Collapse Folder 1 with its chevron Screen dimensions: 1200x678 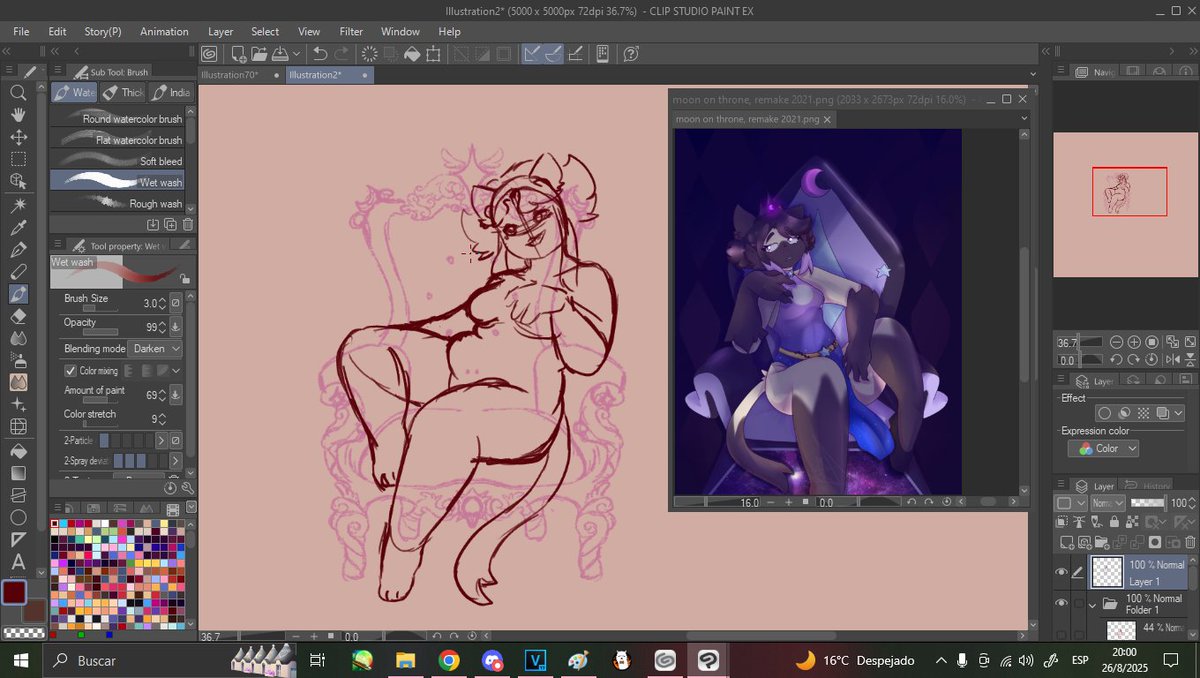click(1092, 604)
